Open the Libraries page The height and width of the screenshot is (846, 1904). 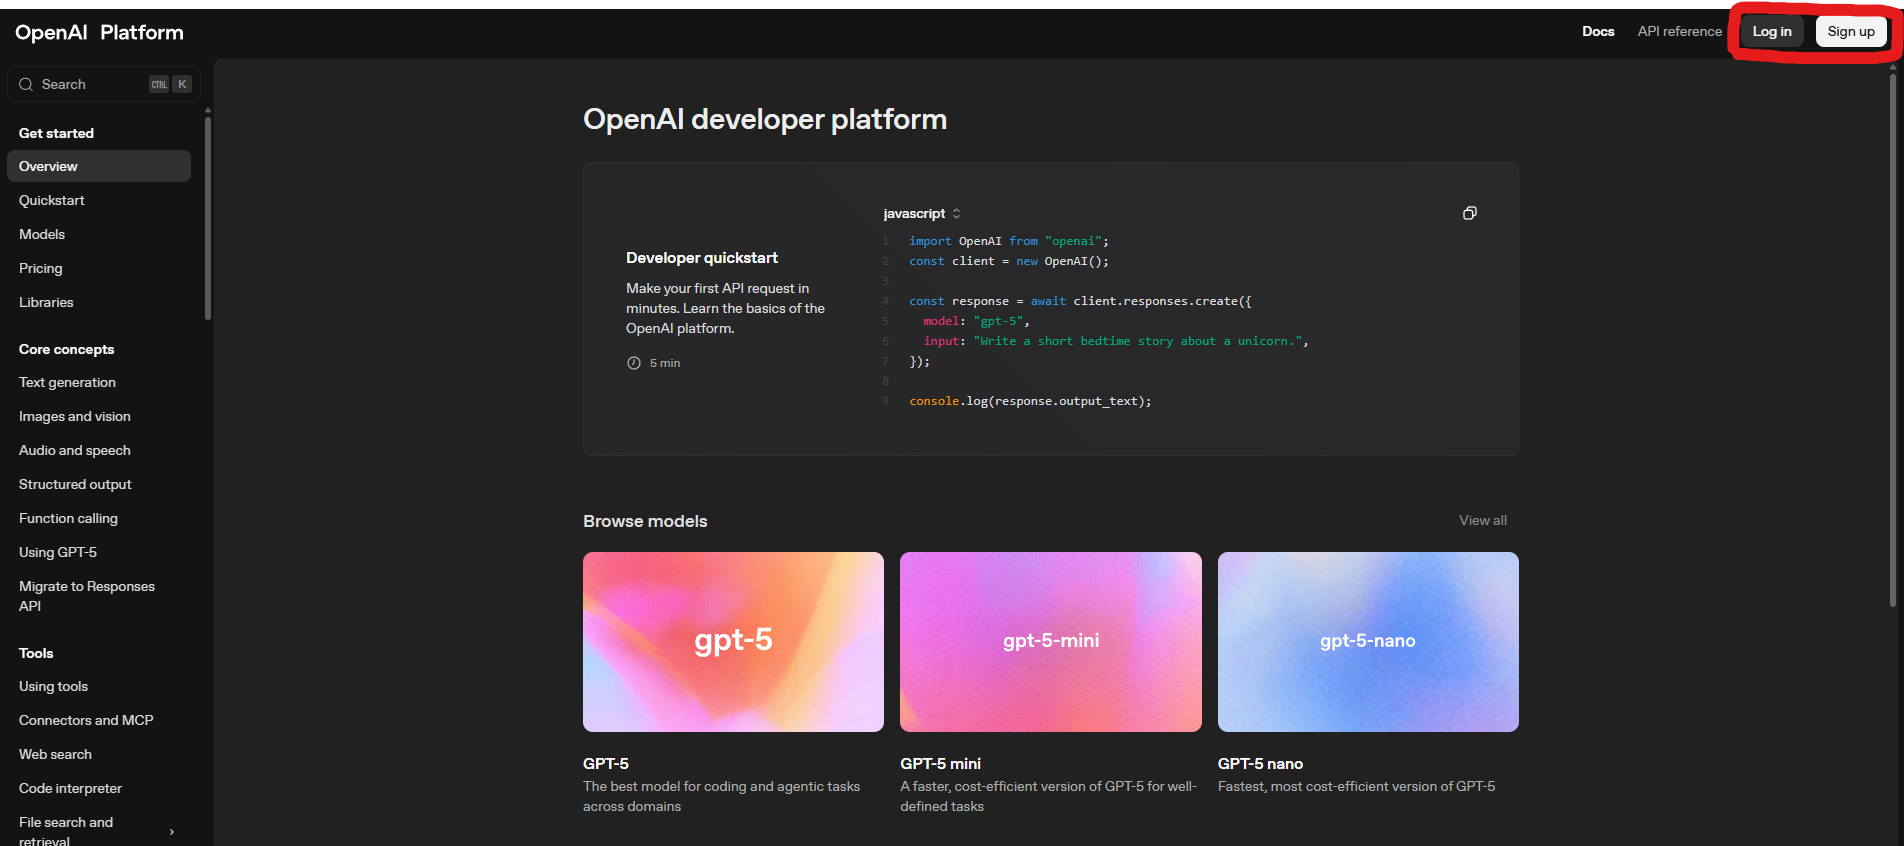point(46,302)
